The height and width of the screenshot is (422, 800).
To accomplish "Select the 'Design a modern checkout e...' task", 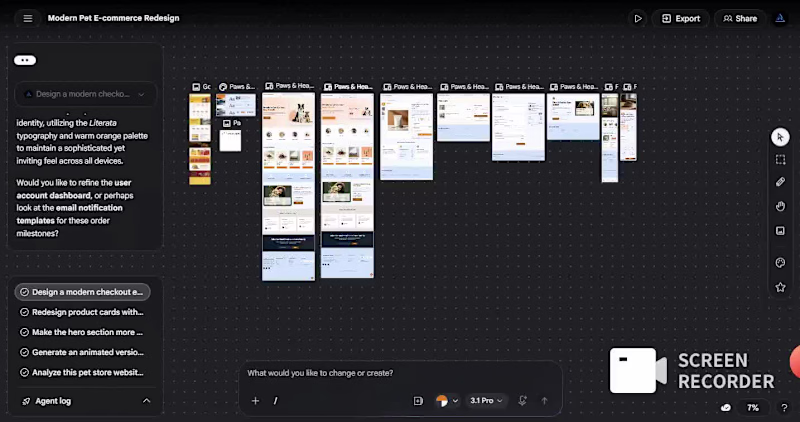I will [82, 292].
